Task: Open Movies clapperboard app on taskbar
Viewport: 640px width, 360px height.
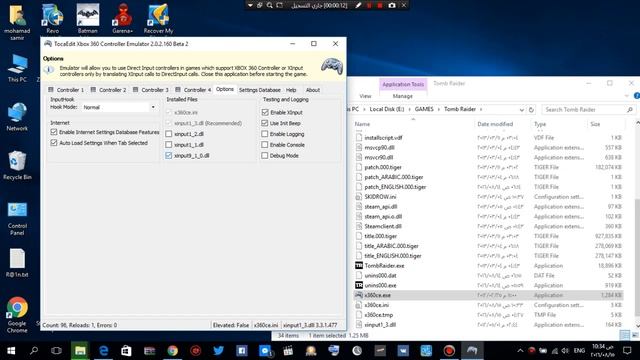Action: coord(288,351)
